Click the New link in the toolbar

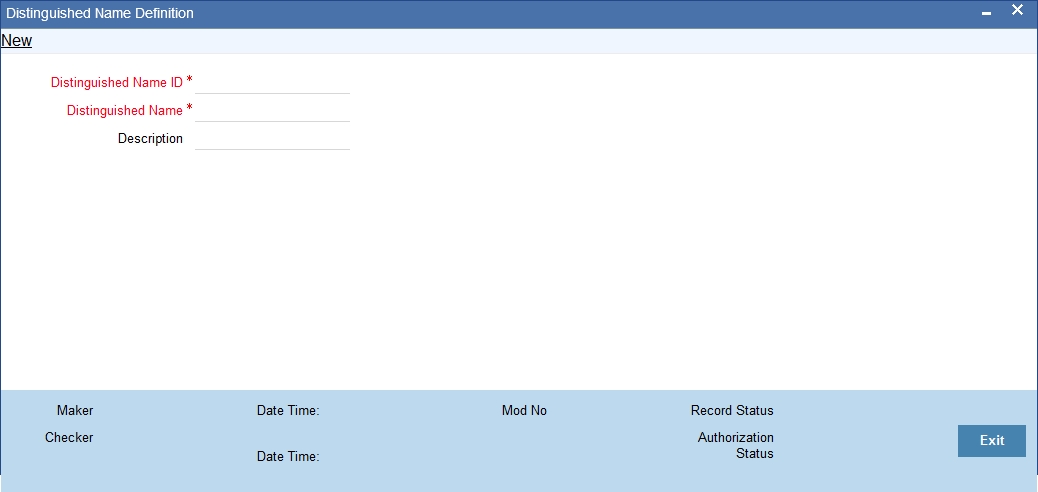coord(17,40)
